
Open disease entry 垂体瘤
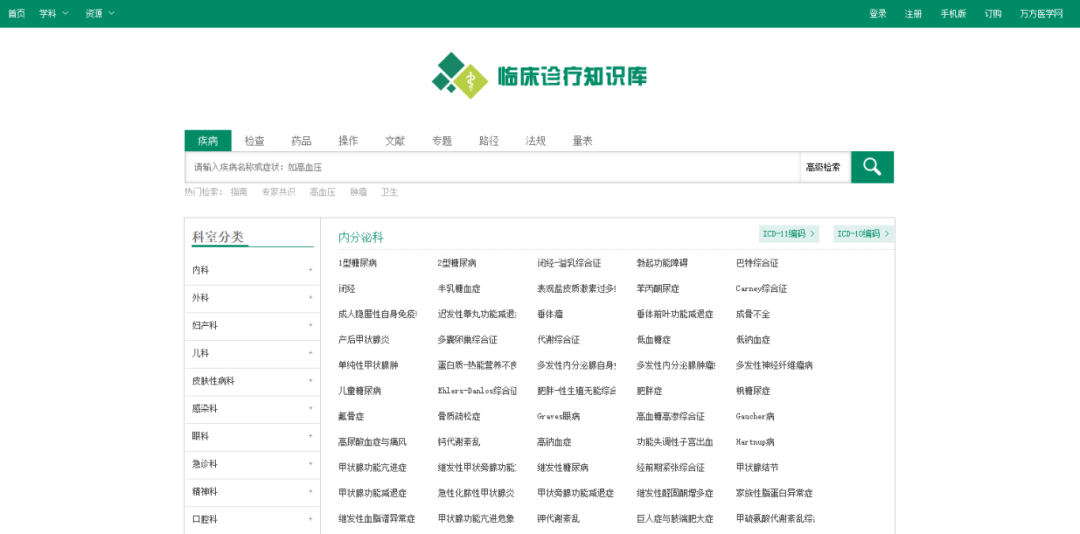[x=550, y=314]
